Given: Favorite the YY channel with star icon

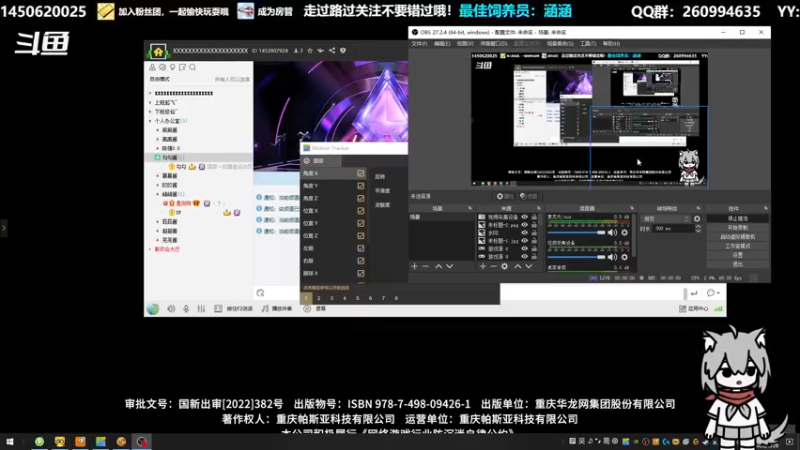Looking at the screenshot, I should 310,51.
